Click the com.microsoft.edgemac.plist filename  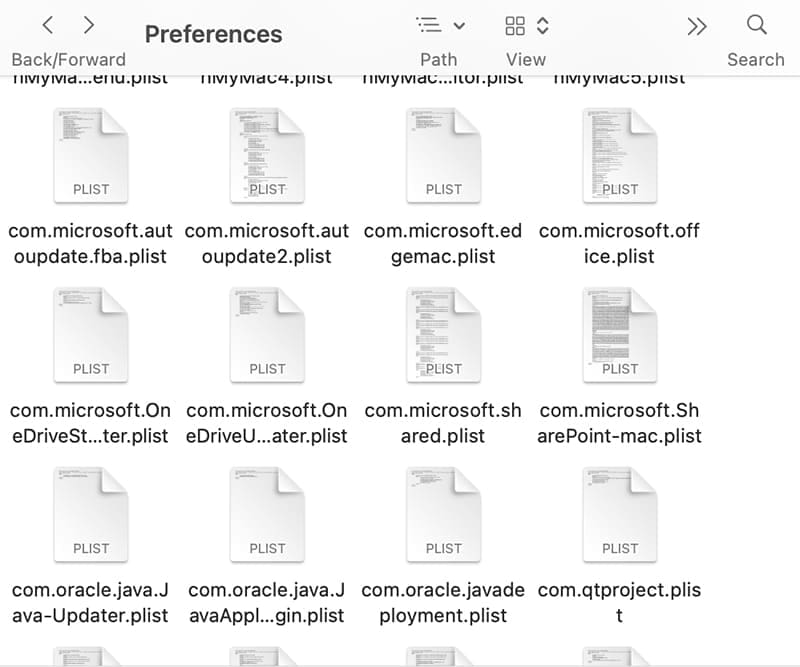tap(443, 243)
